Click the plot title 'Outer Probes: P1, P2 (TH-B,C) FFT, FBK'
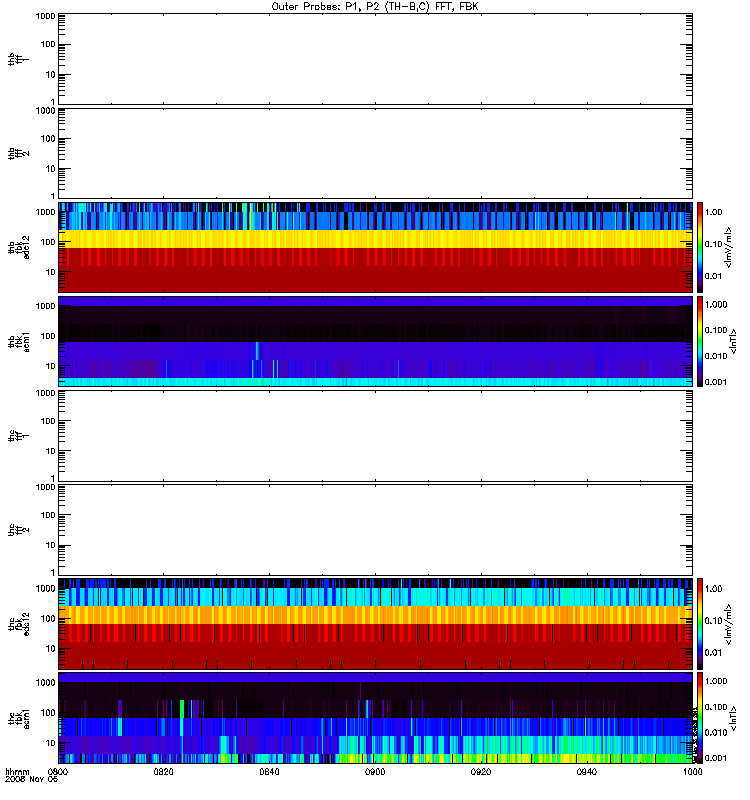750x800 pixels. pos(375,7)
